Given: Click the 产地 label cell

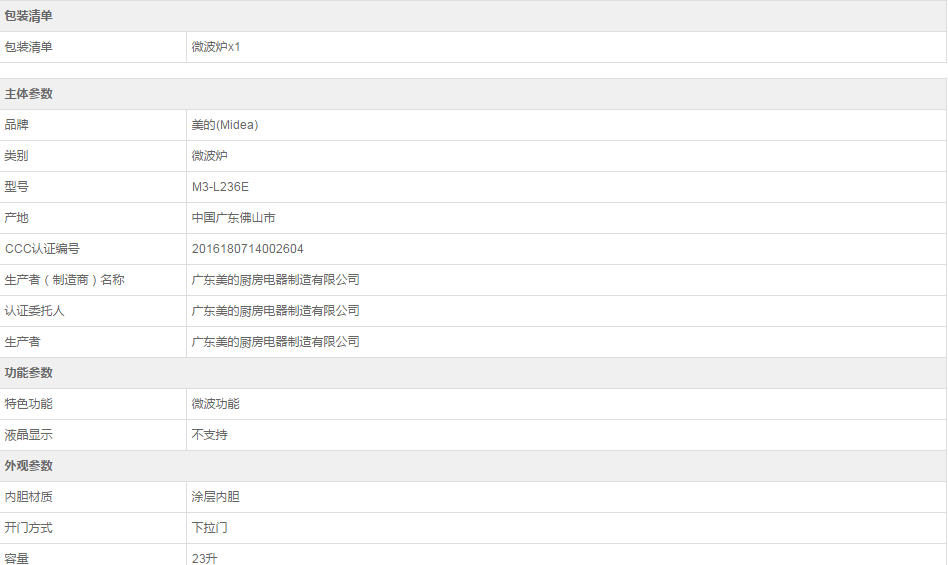Looking at the screenshot, I should 93,218.
